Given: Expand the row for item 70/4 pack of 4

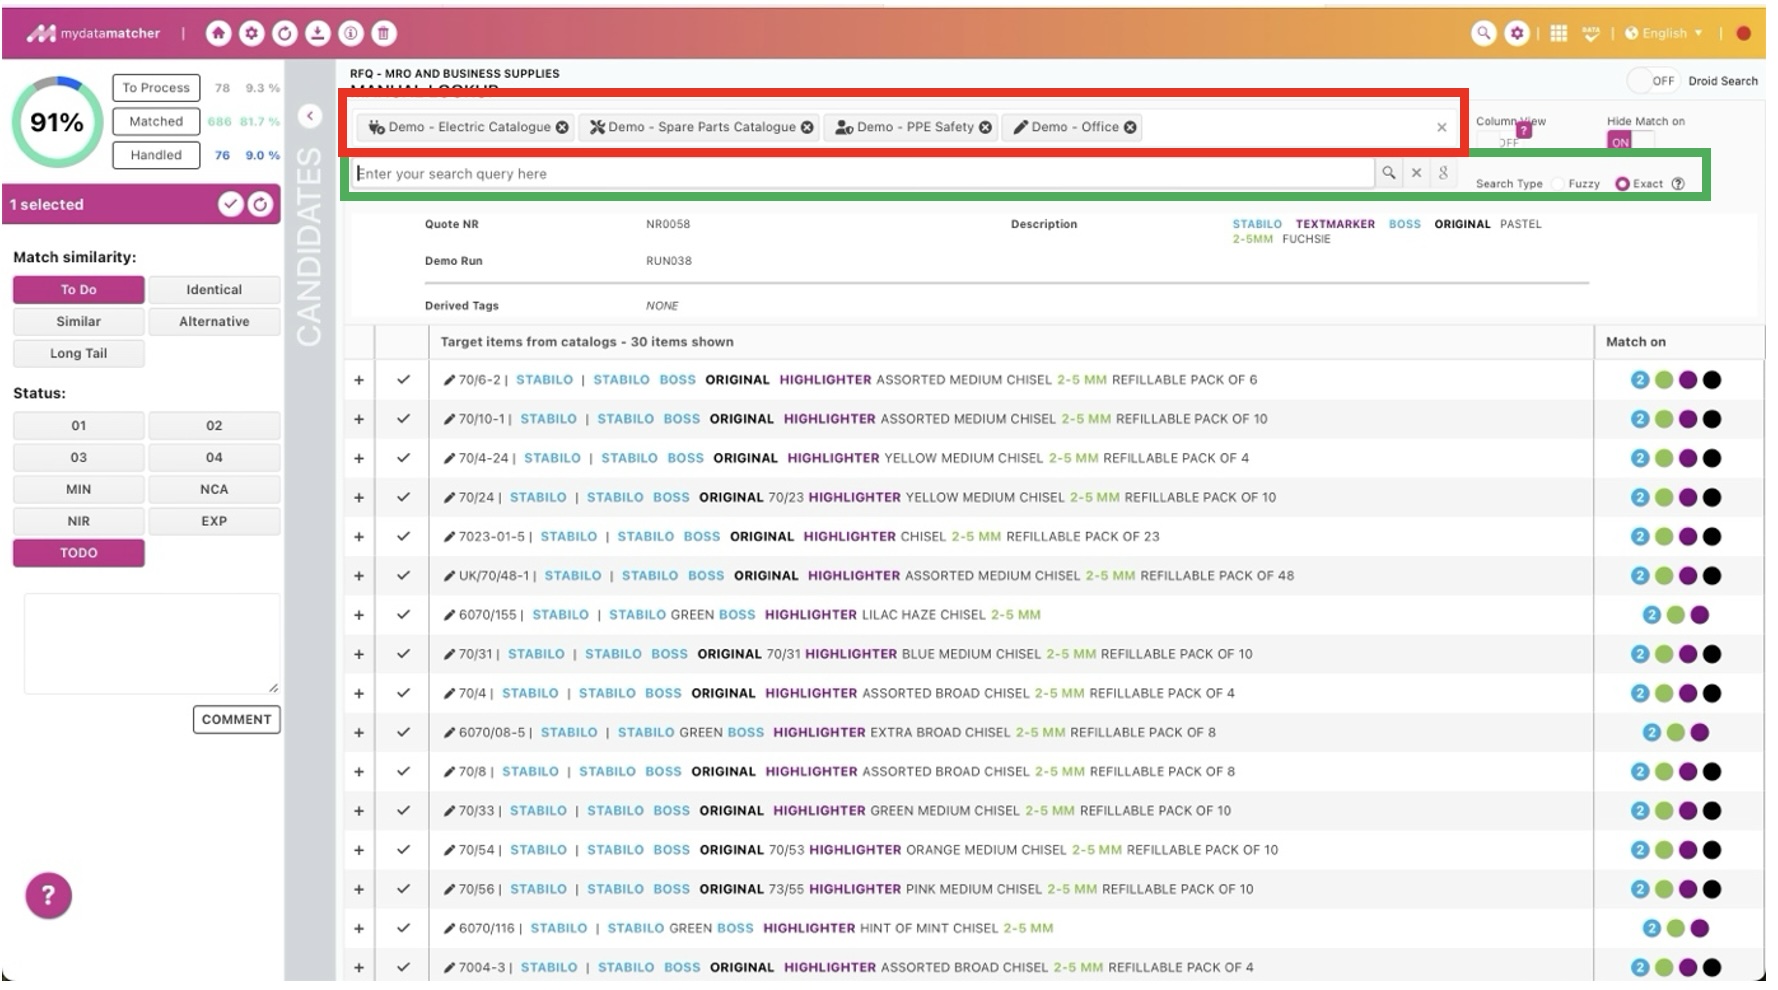Looking at the screenshot, I should pyautogui.click(x=359, y=694).
